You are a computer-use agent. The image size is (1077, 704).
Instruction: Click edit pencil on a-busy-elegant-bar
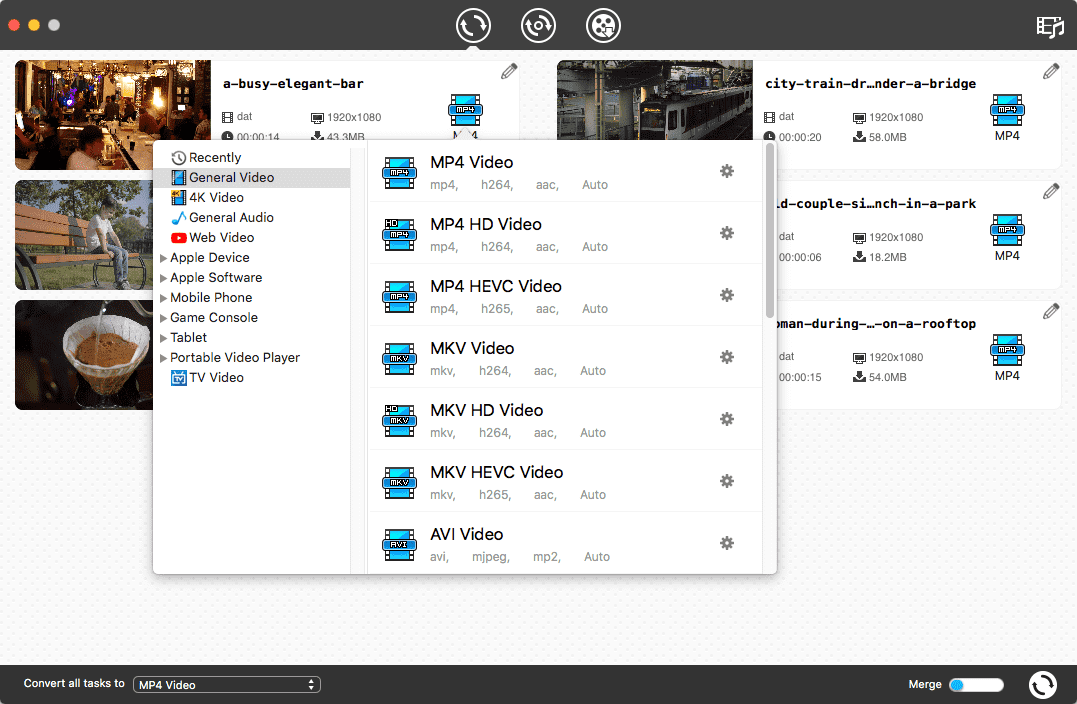tap(508, 70)
